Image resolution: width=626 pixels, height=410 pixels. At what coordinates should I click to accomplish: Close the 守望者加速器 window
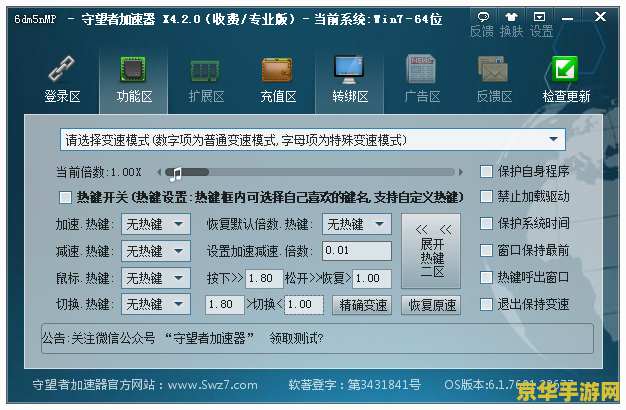600,17
